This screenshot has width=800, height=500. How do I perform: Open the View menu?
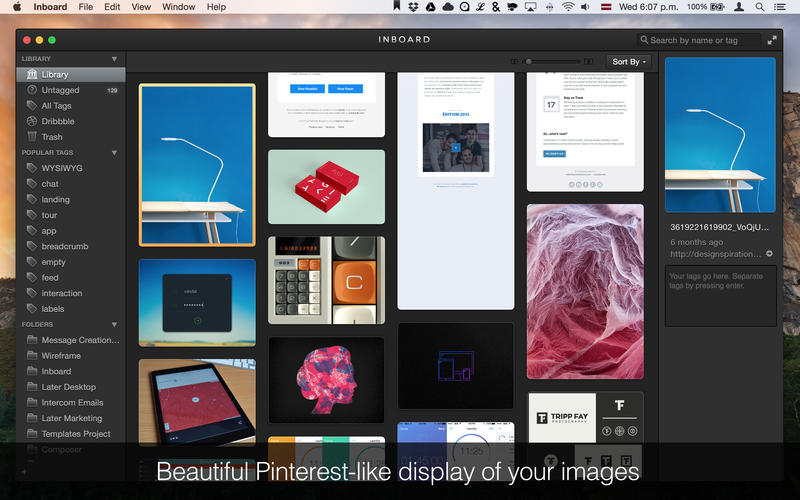tap(141, 7)
